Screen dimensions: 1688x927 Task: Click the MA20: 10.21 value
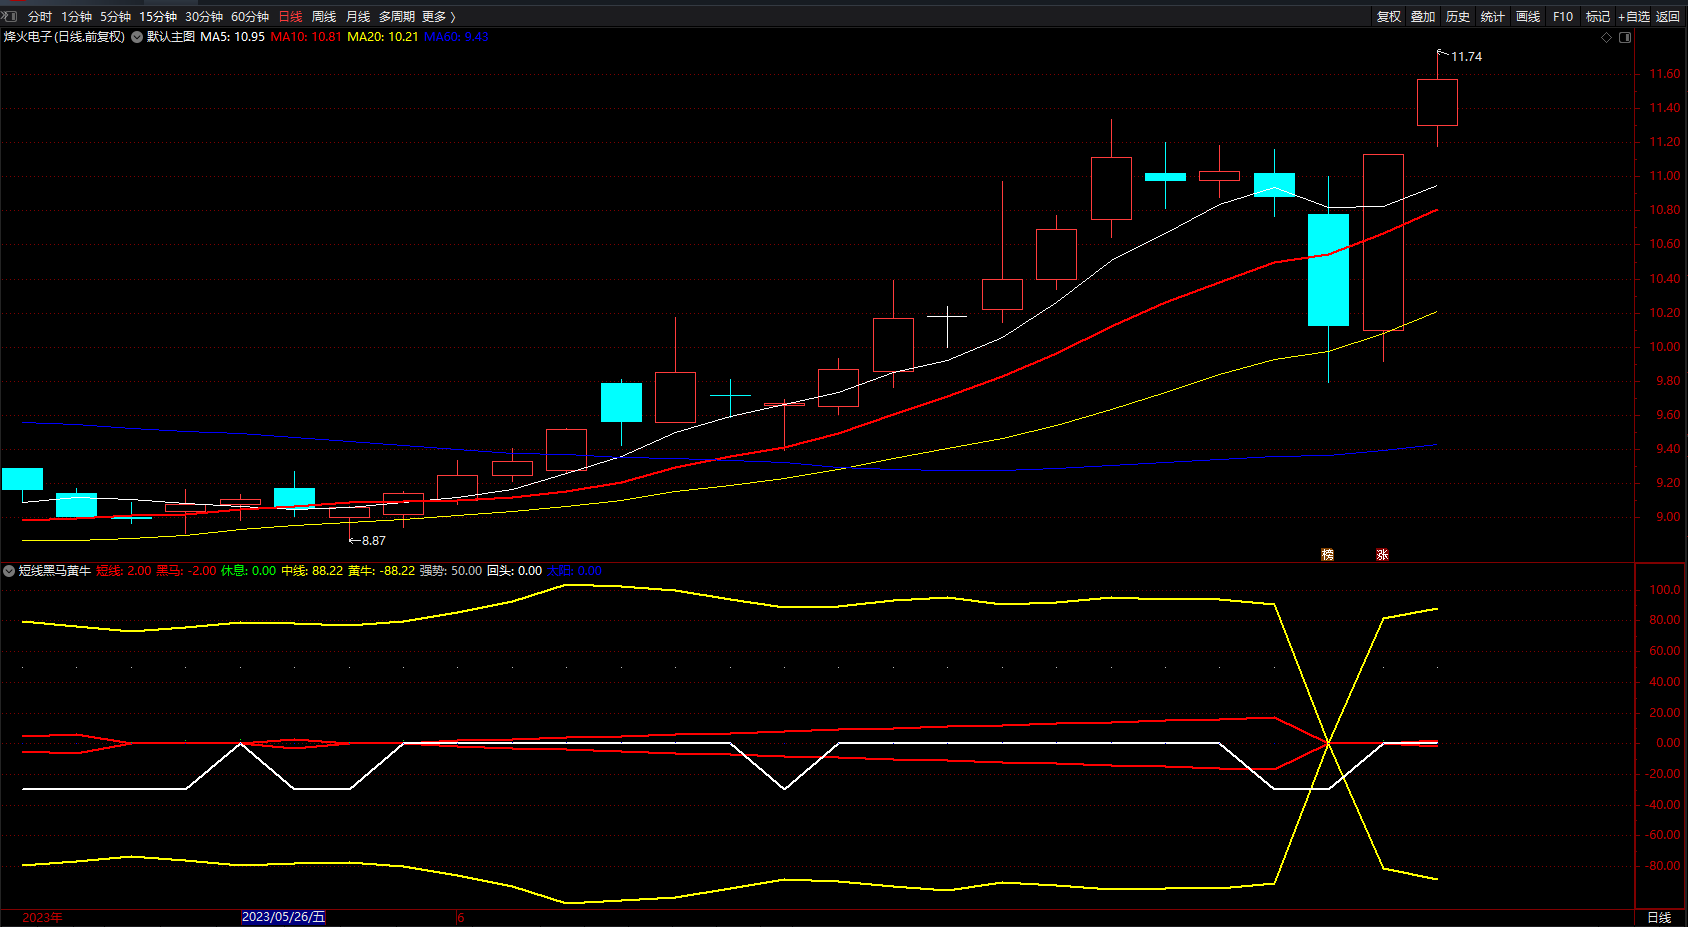click(383, 37)
